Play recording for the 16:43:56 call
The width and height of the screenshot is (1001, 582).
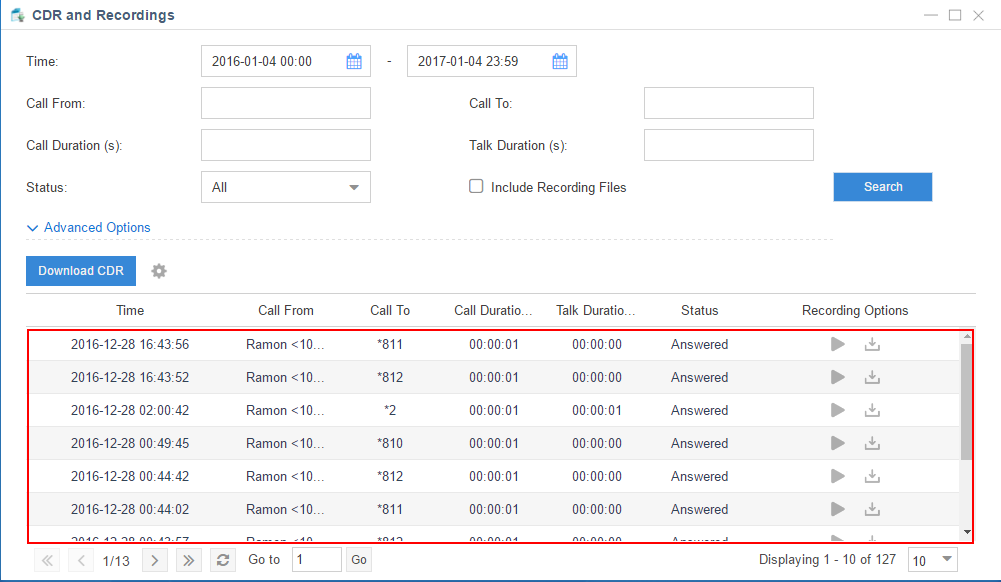pyautogui.click(x=838, y=344)
